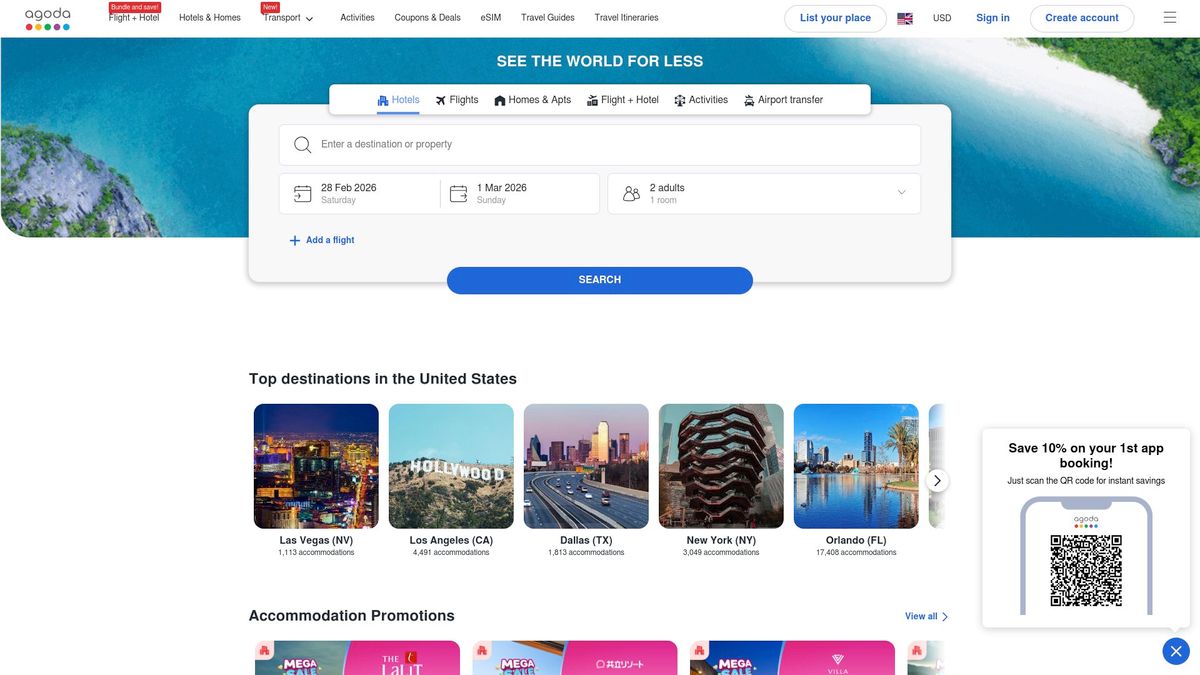
Task: Dismiss the app savings QR popup
Action: [x=1175, y=651]
